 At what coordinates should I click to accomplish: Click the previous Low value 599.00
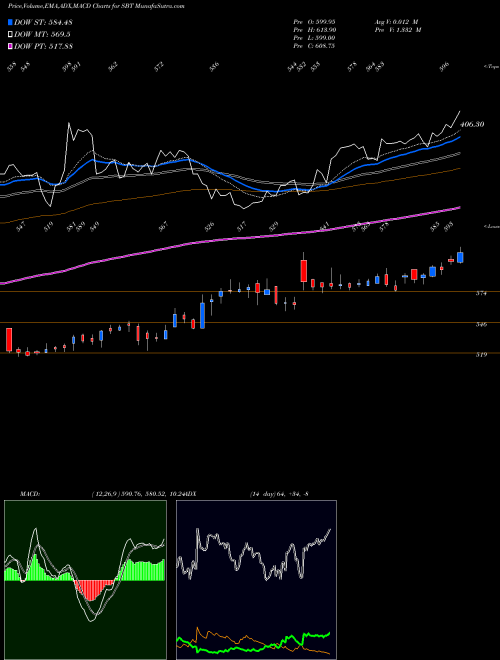point(323,38)
